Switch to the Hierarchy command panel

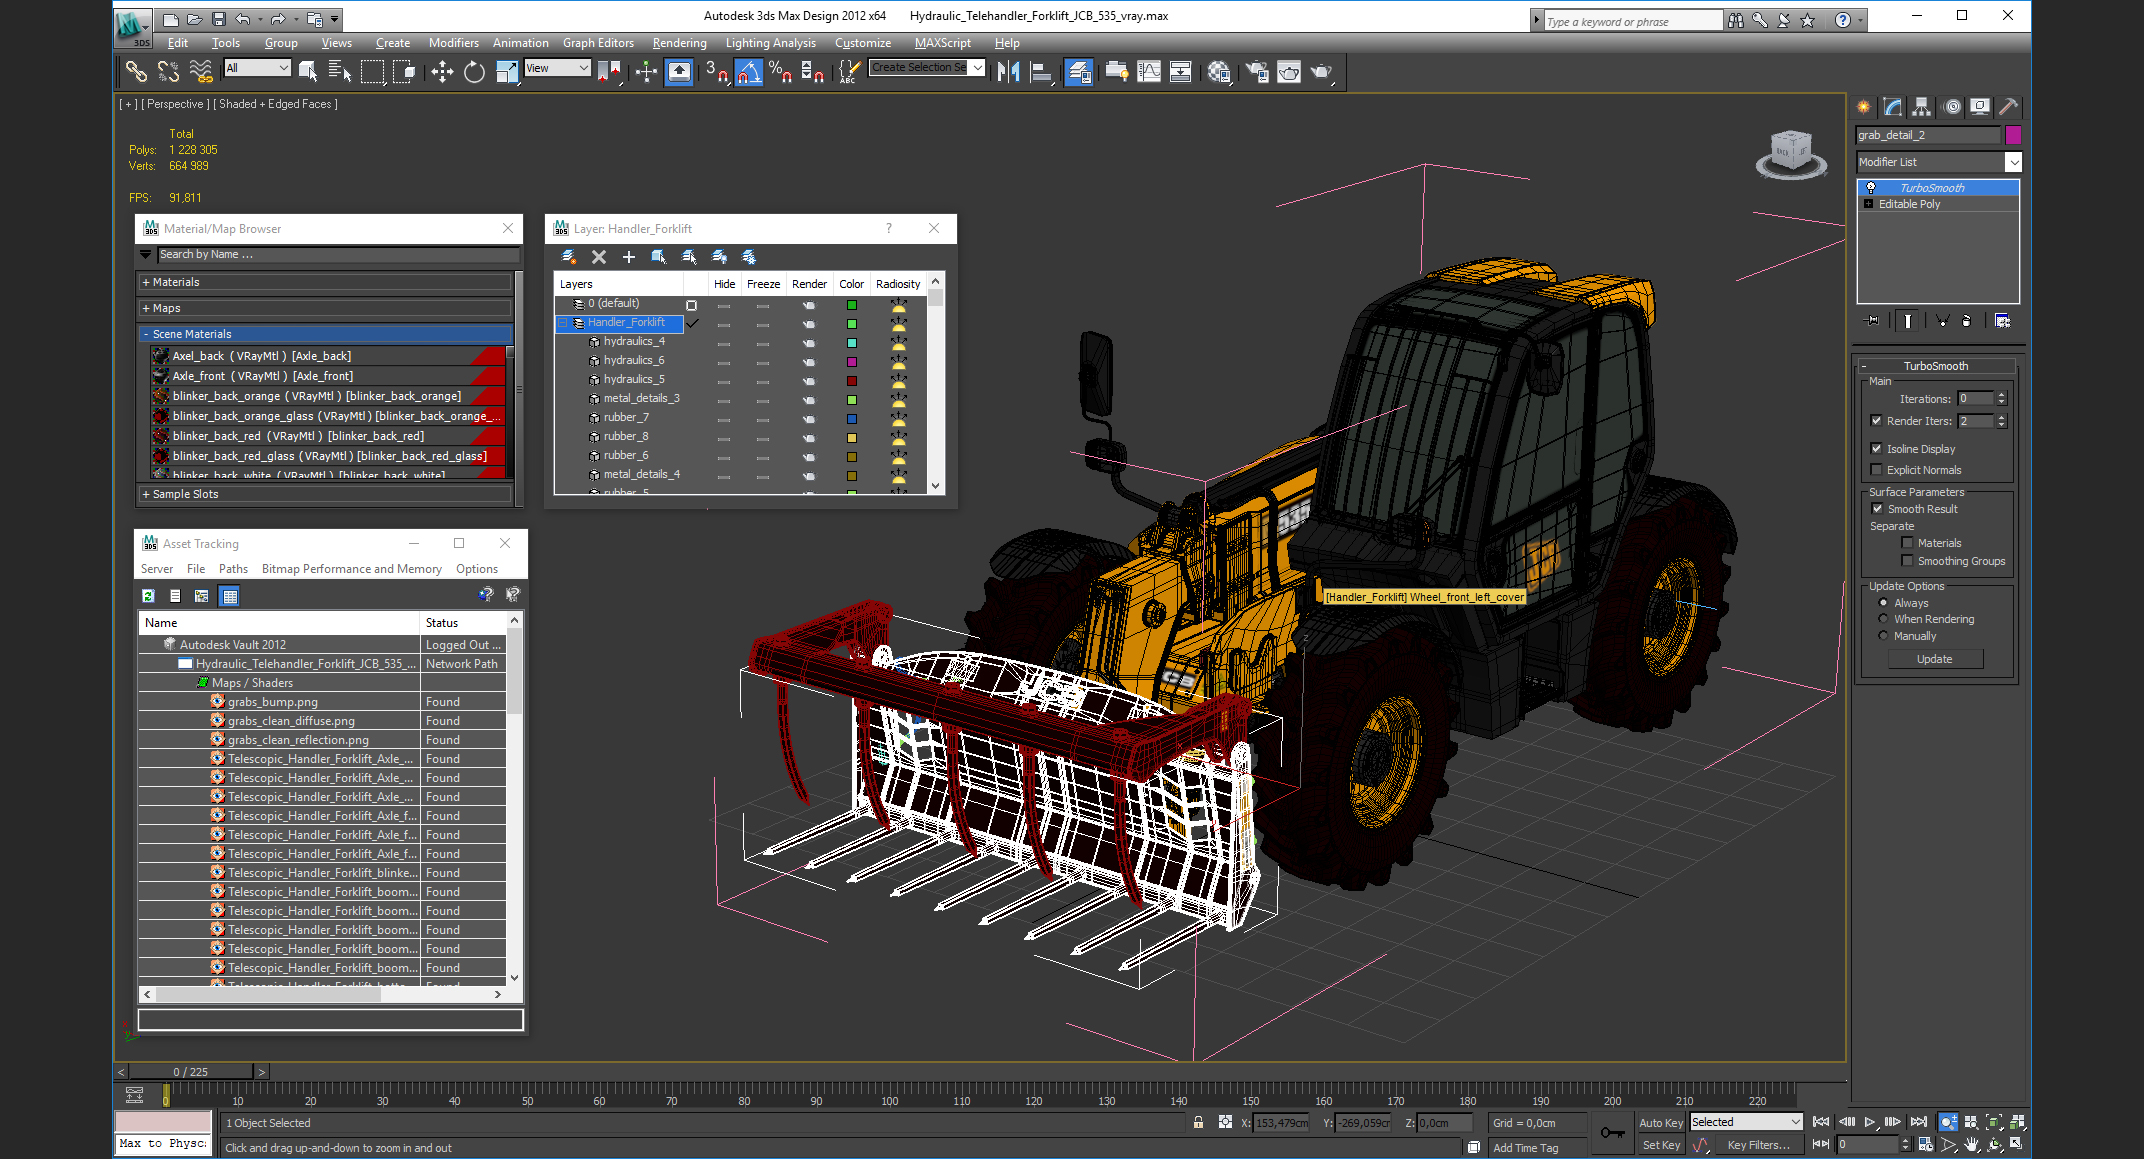[x=1921, y=107]
